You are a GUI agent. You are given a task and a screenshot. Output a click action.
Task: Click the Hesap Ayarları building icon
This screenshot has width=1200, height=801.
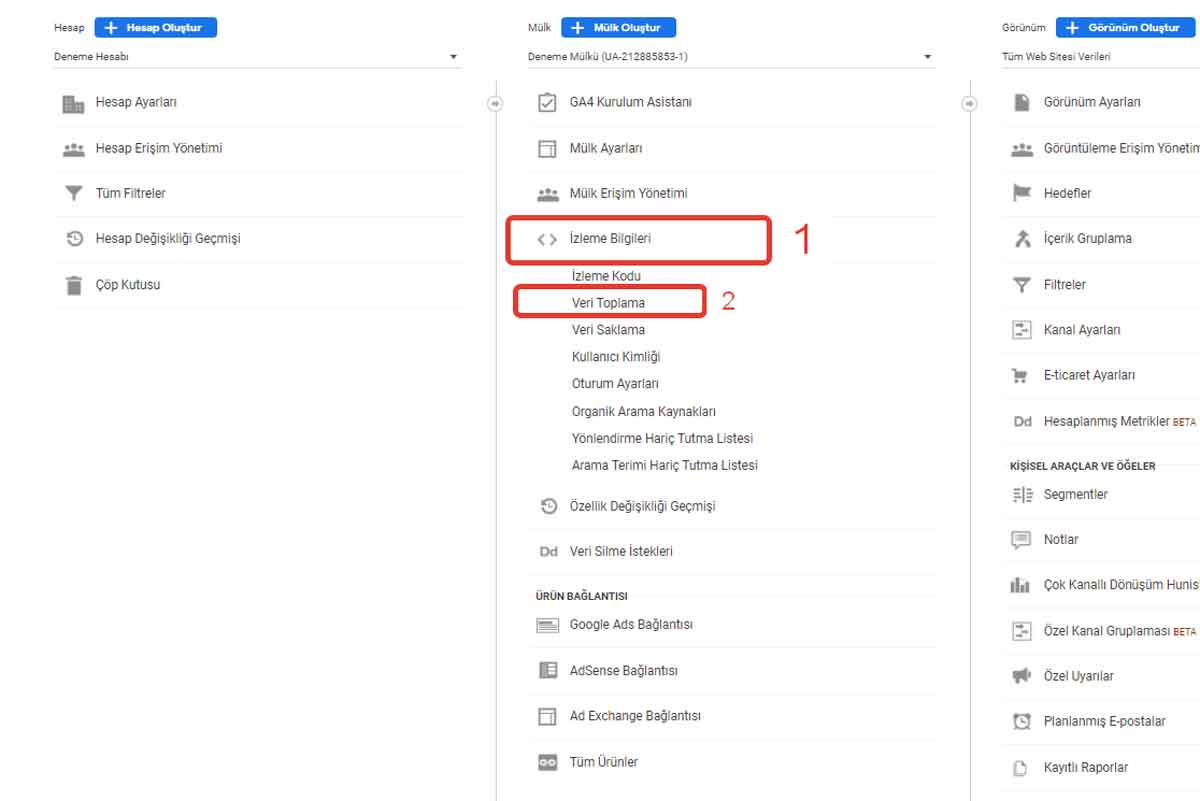pyautogui.click(x=73, y=103)
